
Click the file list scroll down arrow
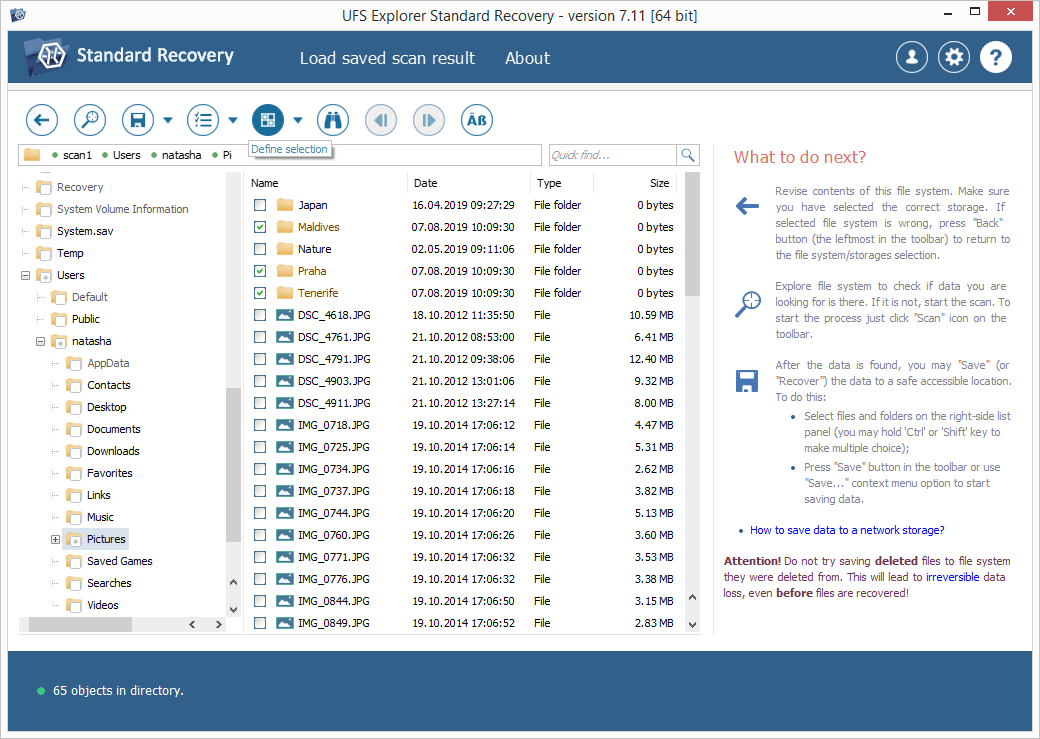[692, 624]
